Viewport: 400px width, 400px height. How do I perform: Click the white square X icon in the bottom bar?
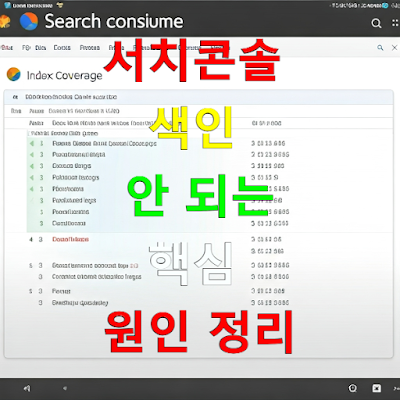coord(377,388)
